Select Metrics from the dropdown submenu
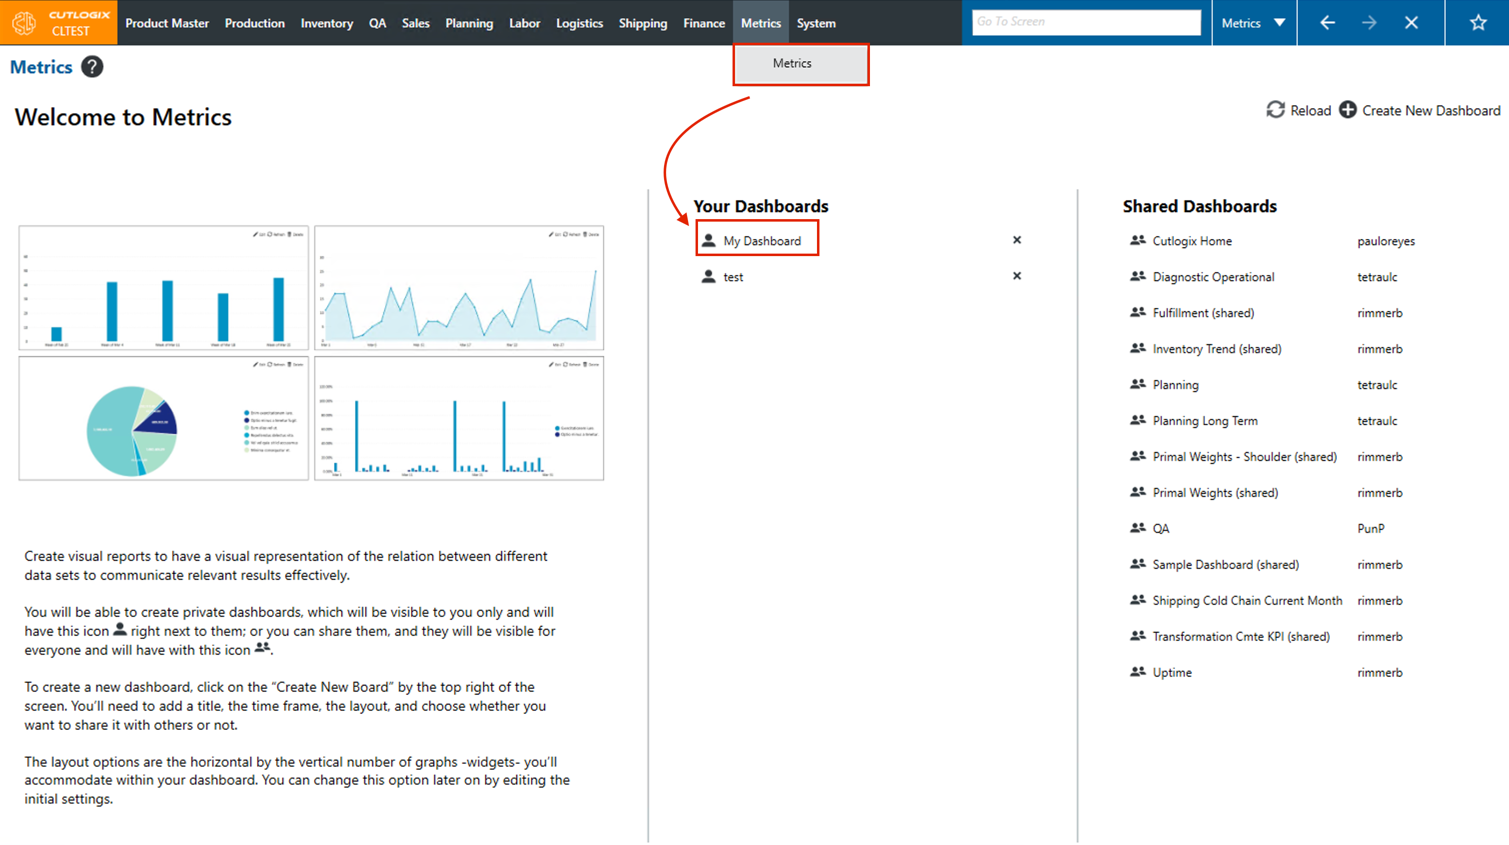The image size is (1509, 845). (x=792, y=64)
